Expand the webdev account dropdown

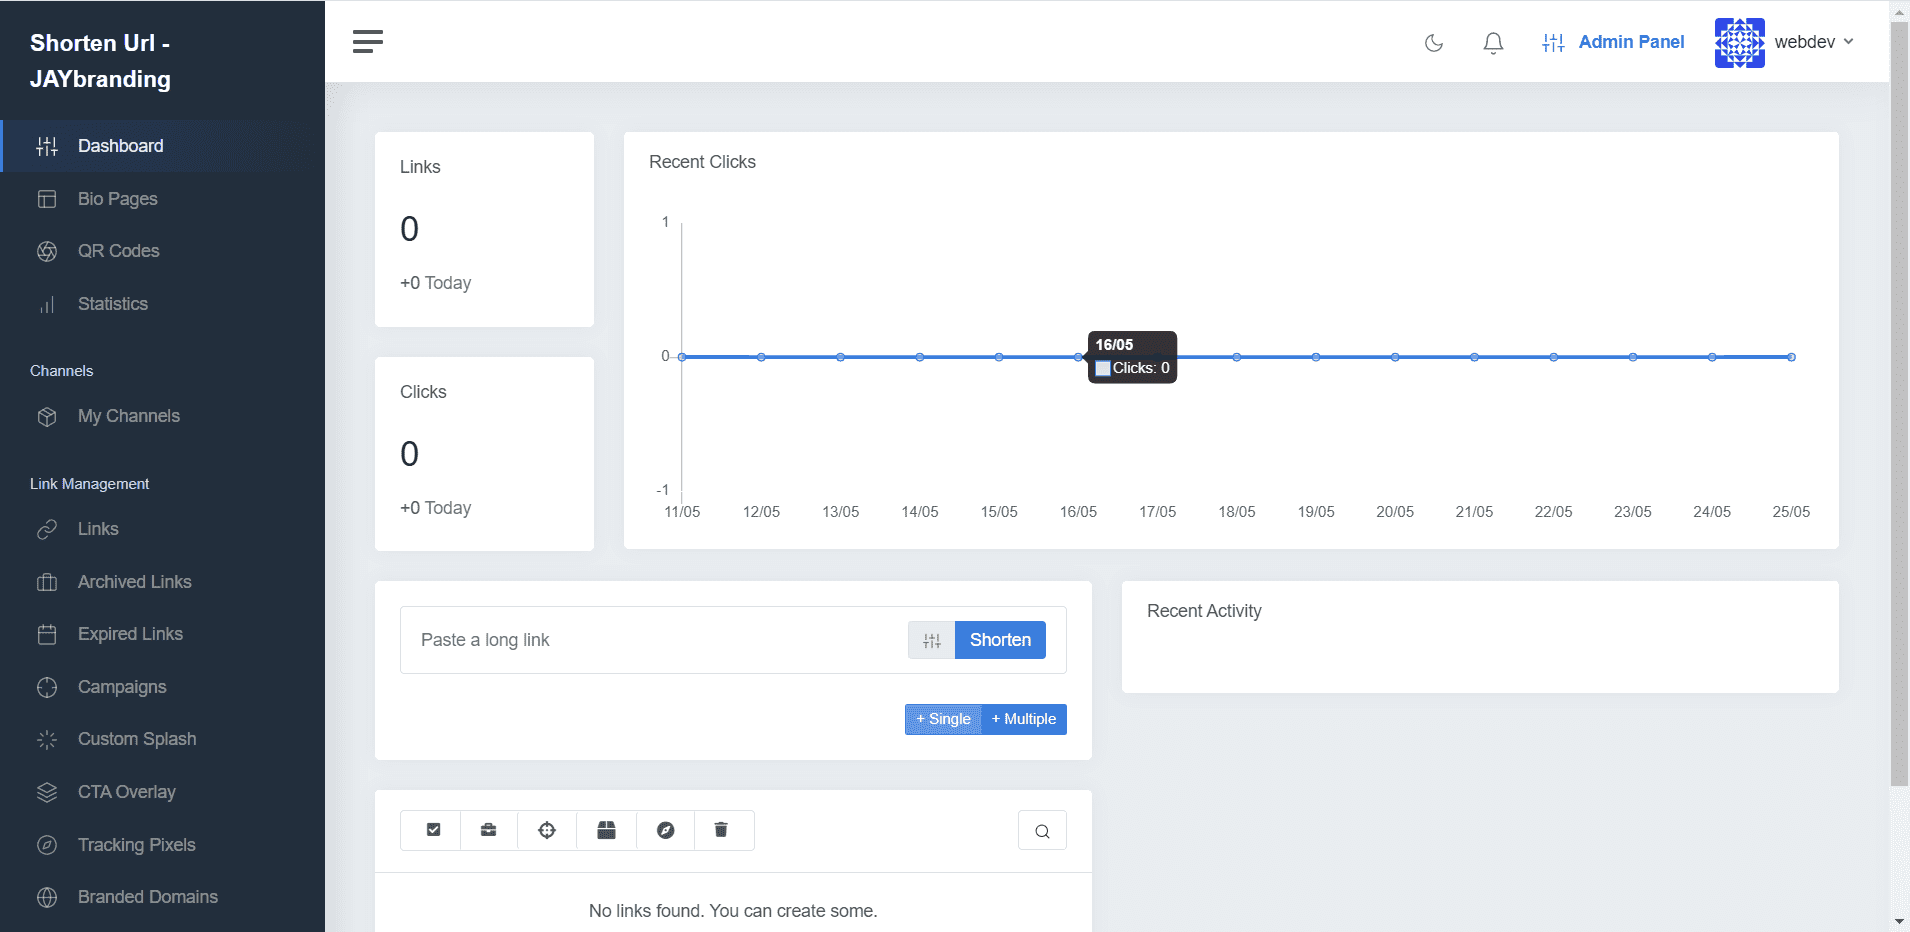point(1814,42)
